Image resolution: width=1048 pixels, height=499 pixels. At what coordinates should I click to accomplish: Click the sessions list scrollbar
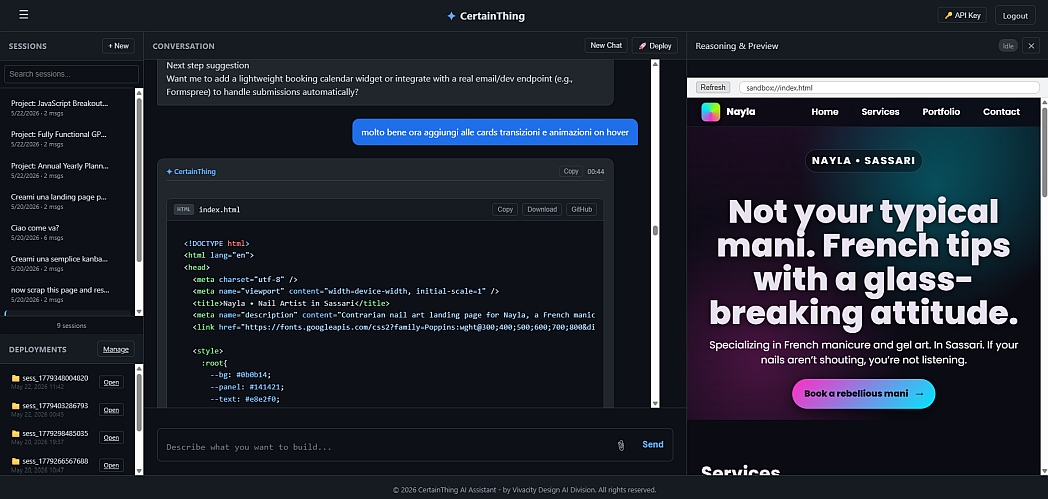(139, 180)
